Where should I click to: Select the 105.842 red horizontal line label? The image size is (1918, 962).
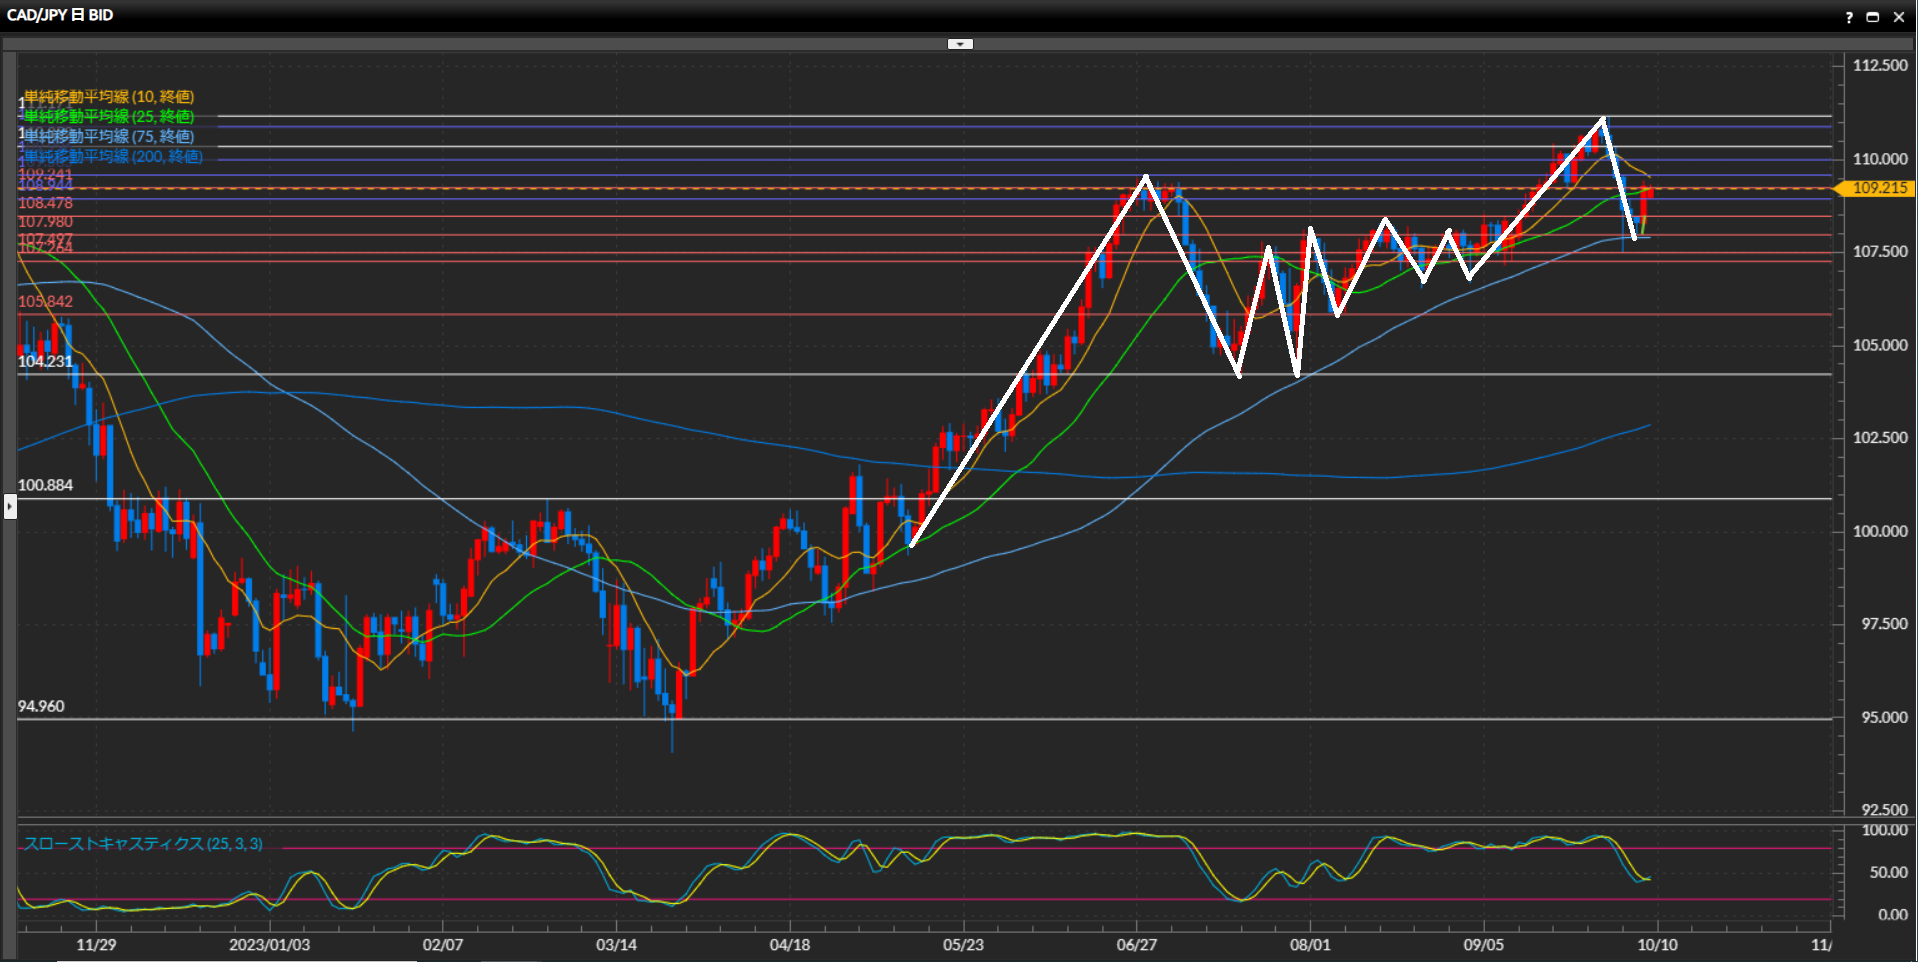click(x=45, y=301)
